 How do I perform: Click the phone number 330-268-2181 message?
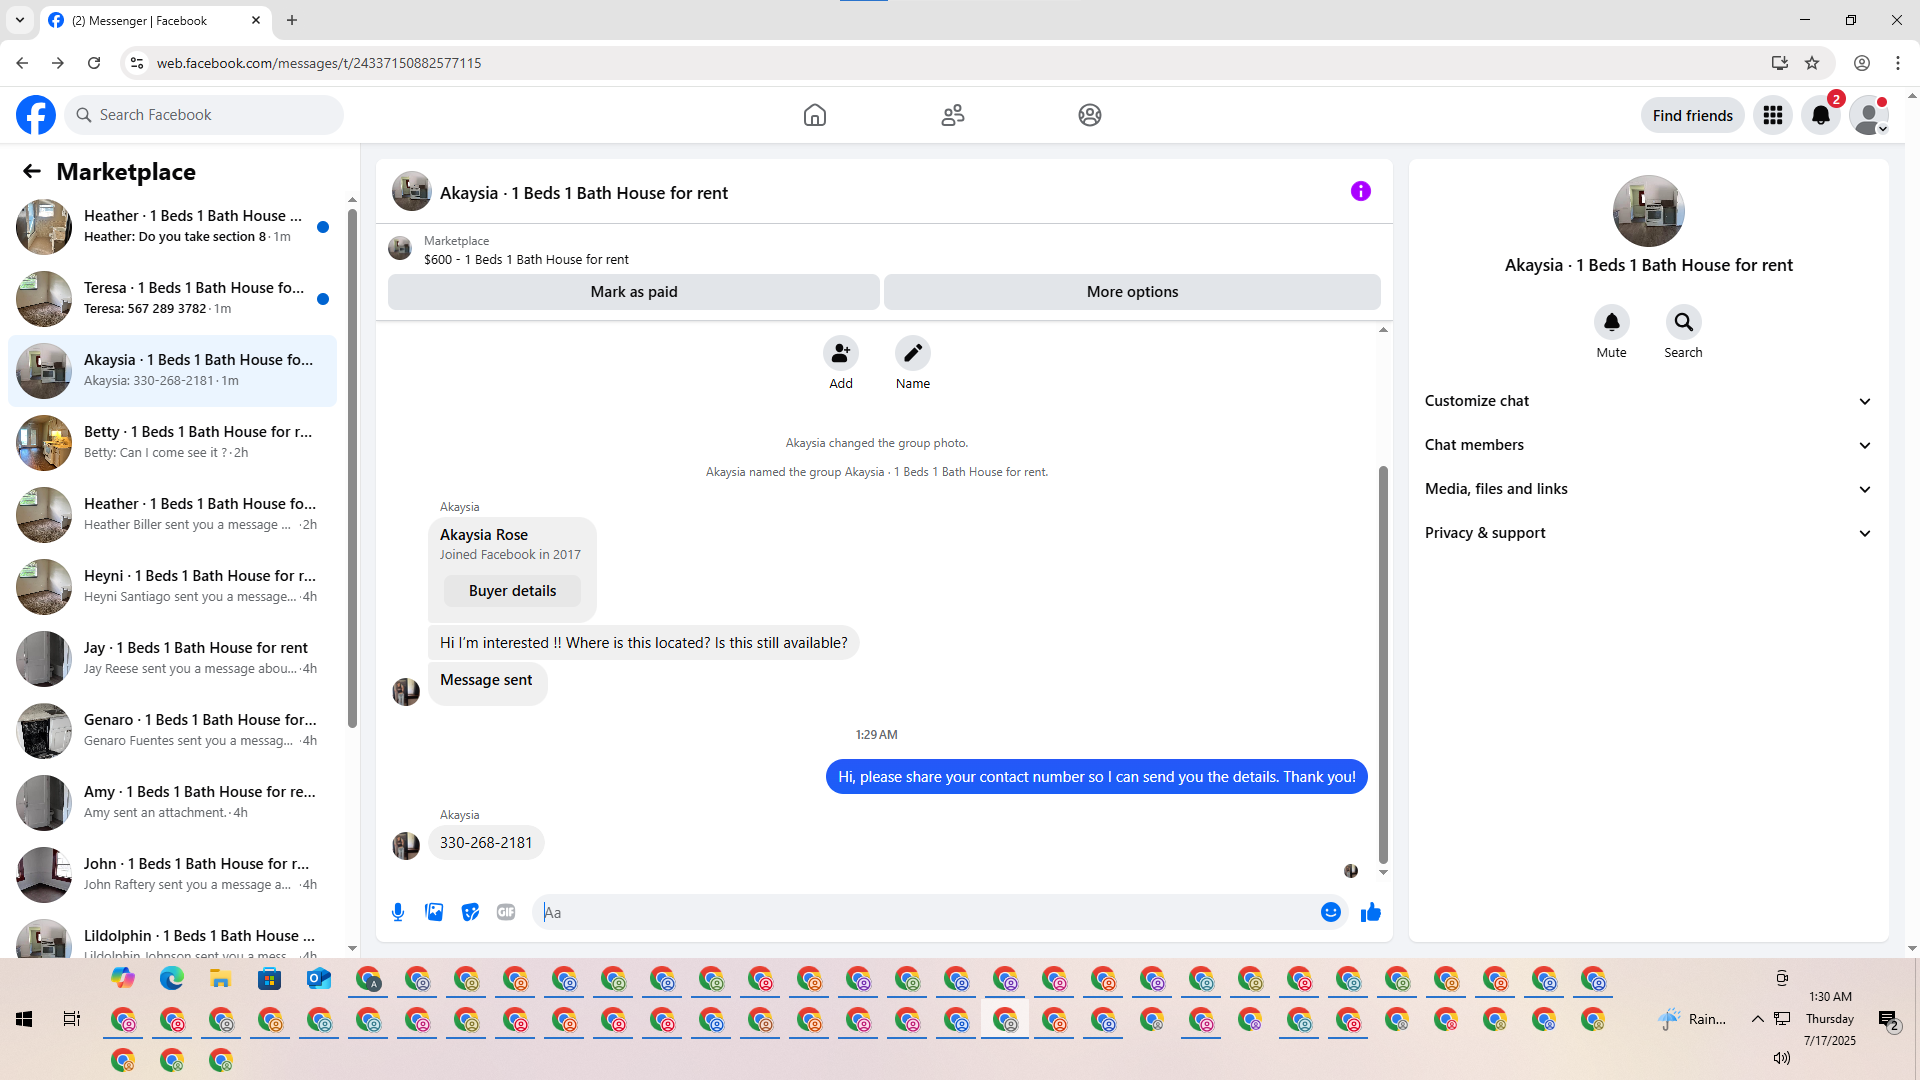pyautogui.click(x=486, y=843)
